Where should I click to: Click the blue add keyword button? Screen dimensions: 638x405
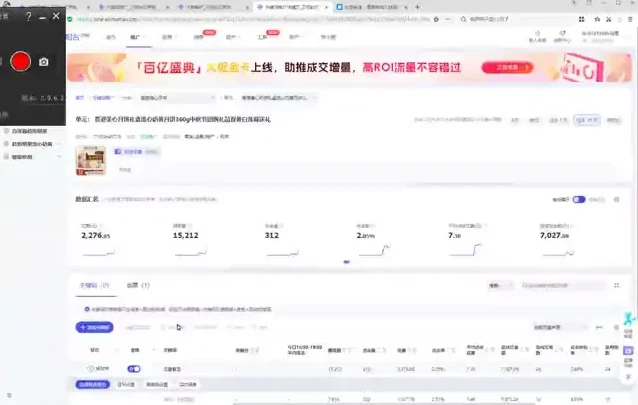[x=96, y=327]
